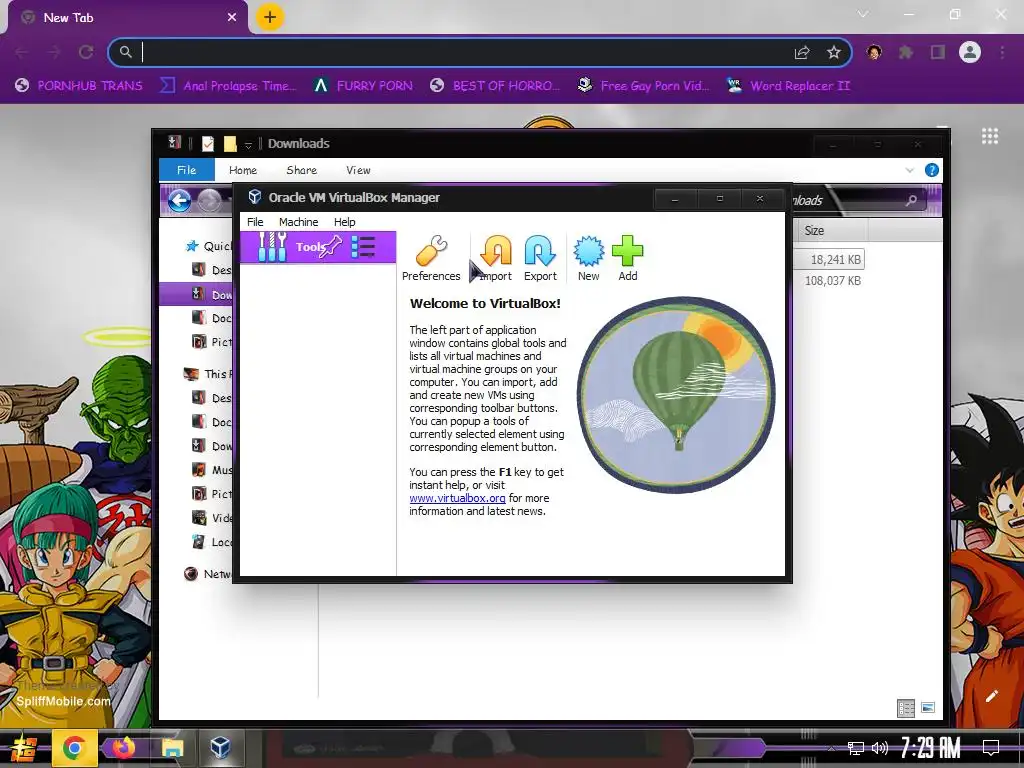Create a New virtual machine
Viewport: 1024px width, 768px height.
click(x=588, y=259)
